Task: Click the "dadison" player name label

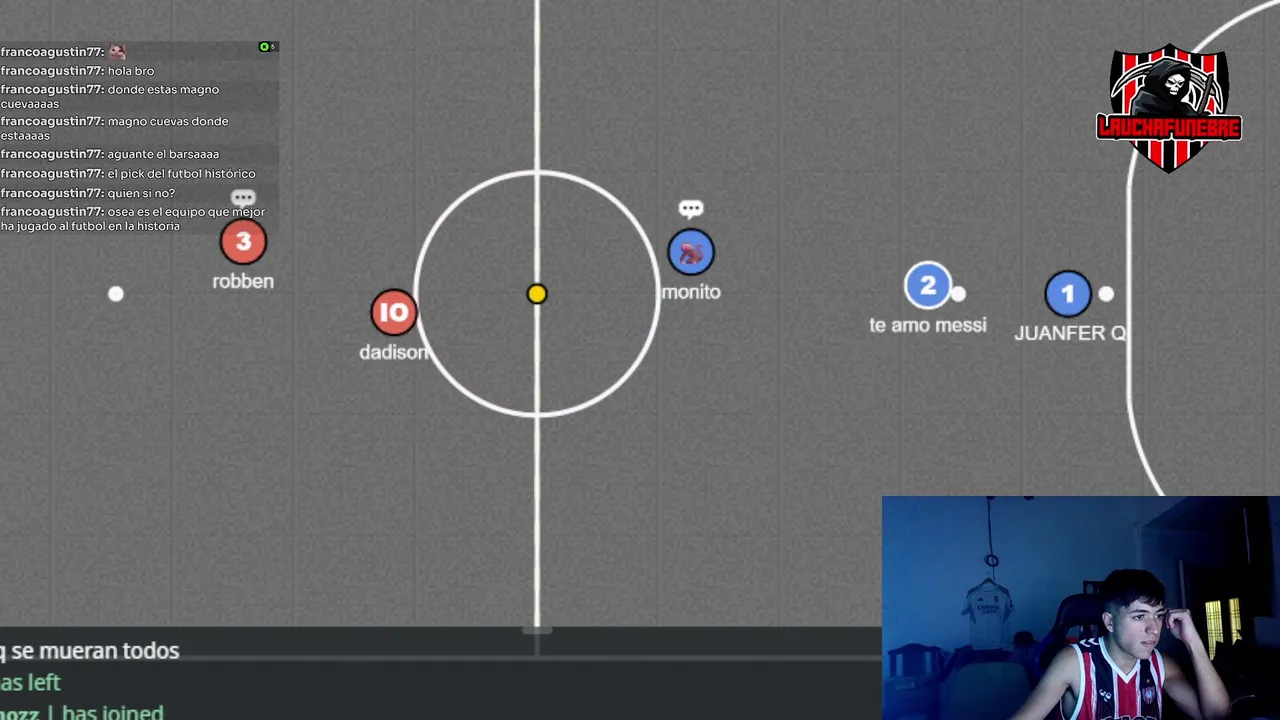Action: pyautogui.click(x=394, y=352)
